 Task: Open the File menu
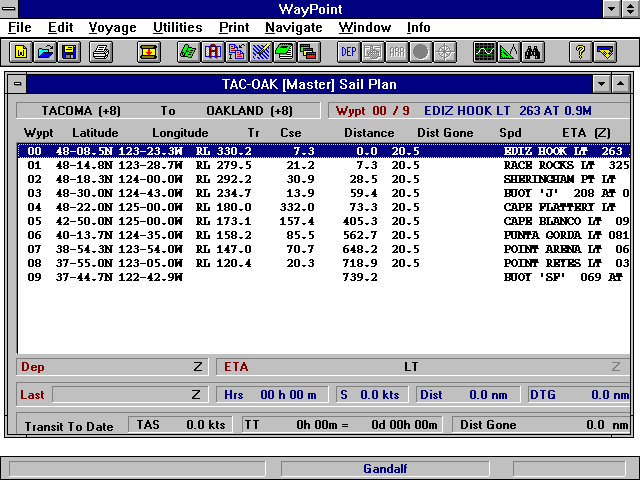(20, 27)
